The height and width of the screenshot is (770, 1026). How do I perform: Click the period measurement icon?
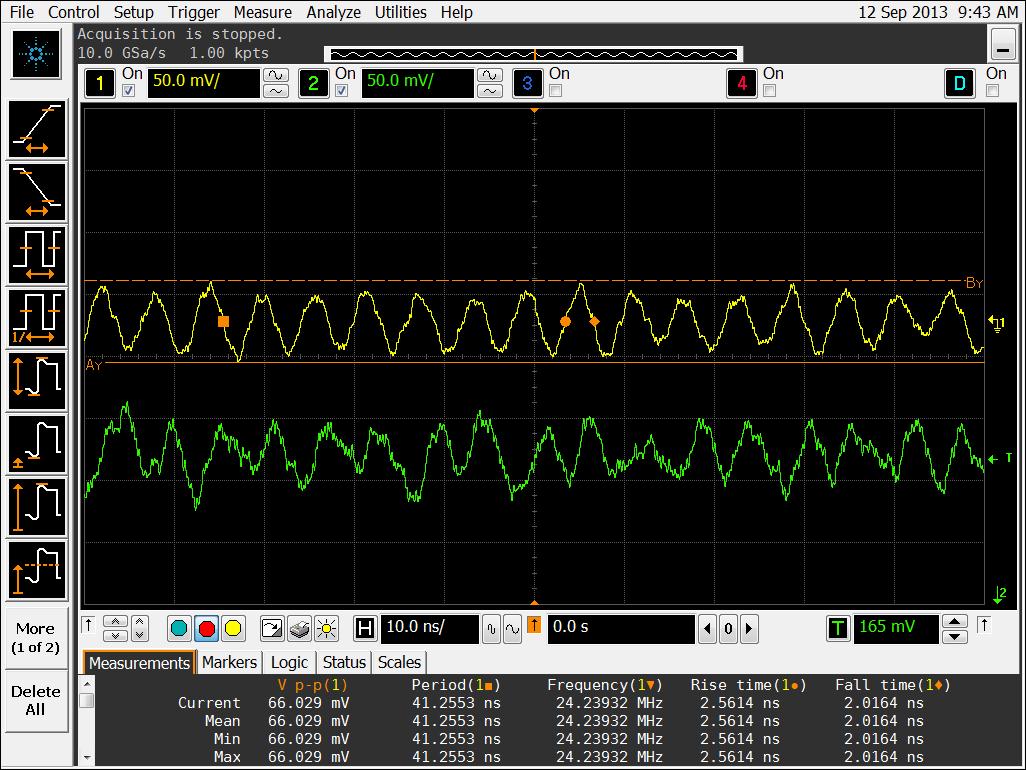[x=37, y=254]
